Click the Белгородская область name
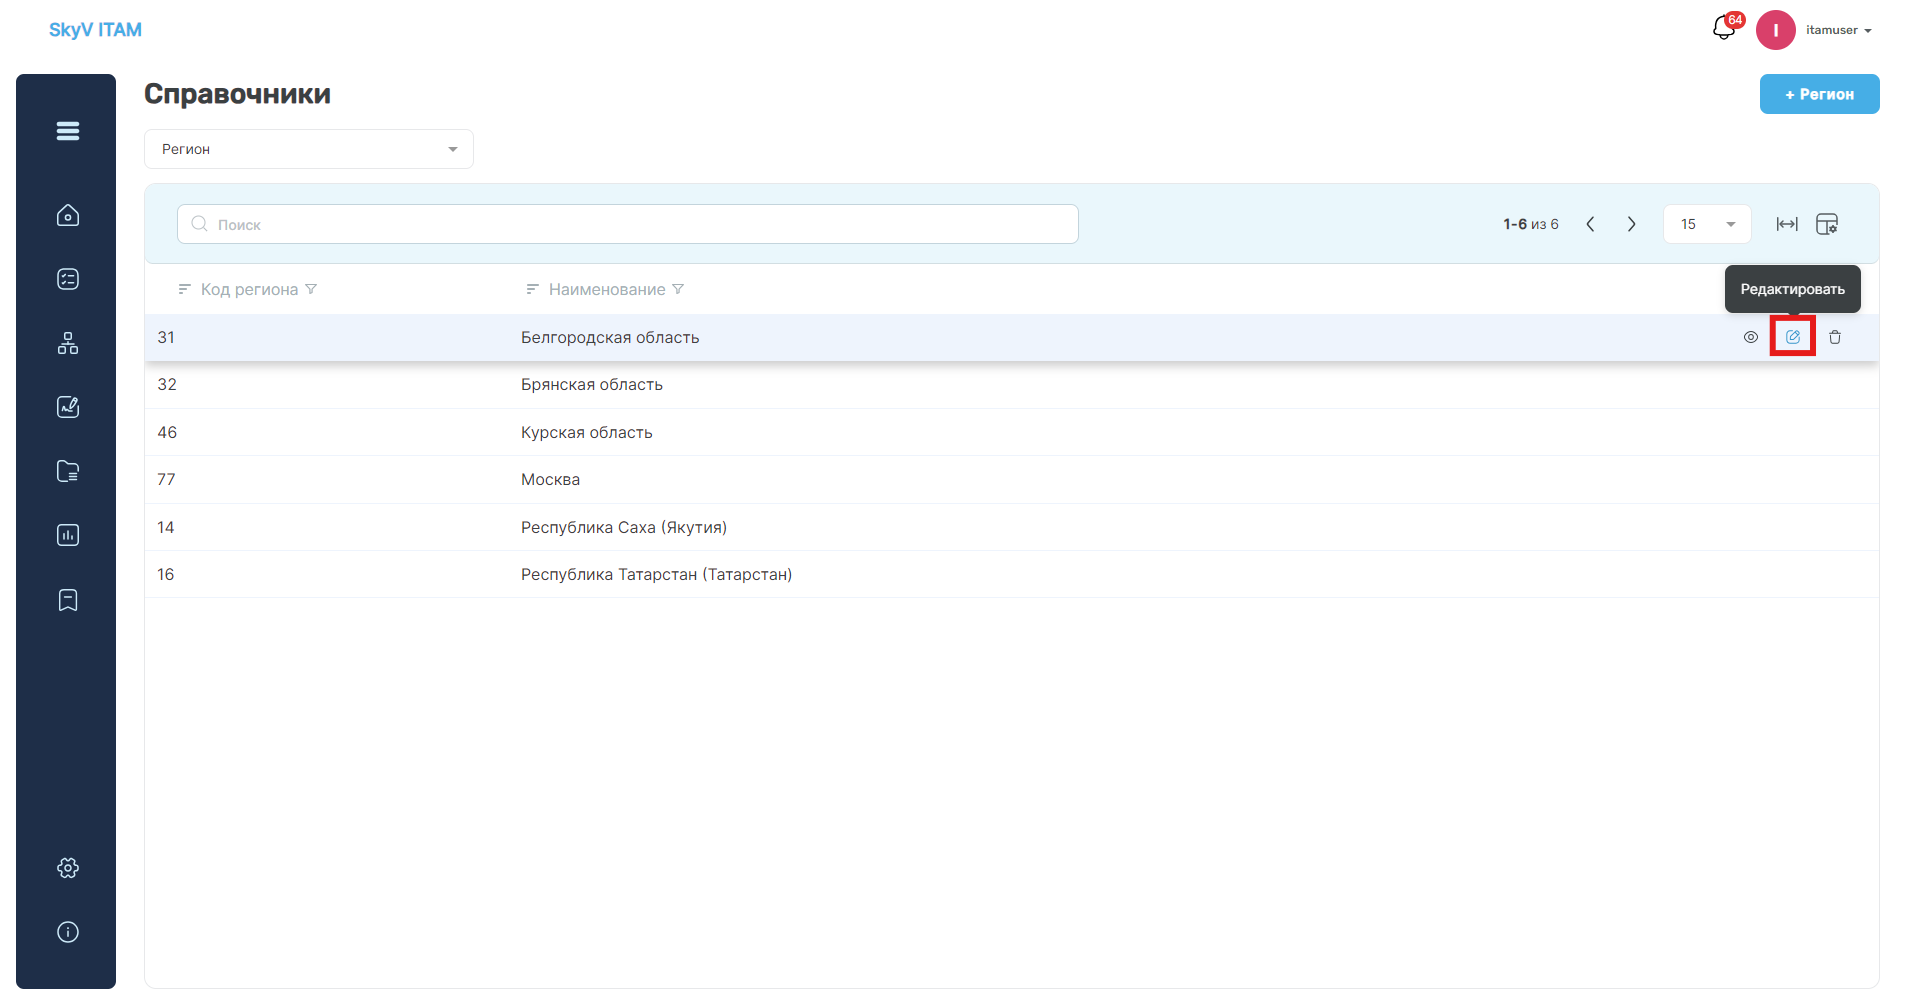Screen dimensions: 1907x1005 point(610,337)
